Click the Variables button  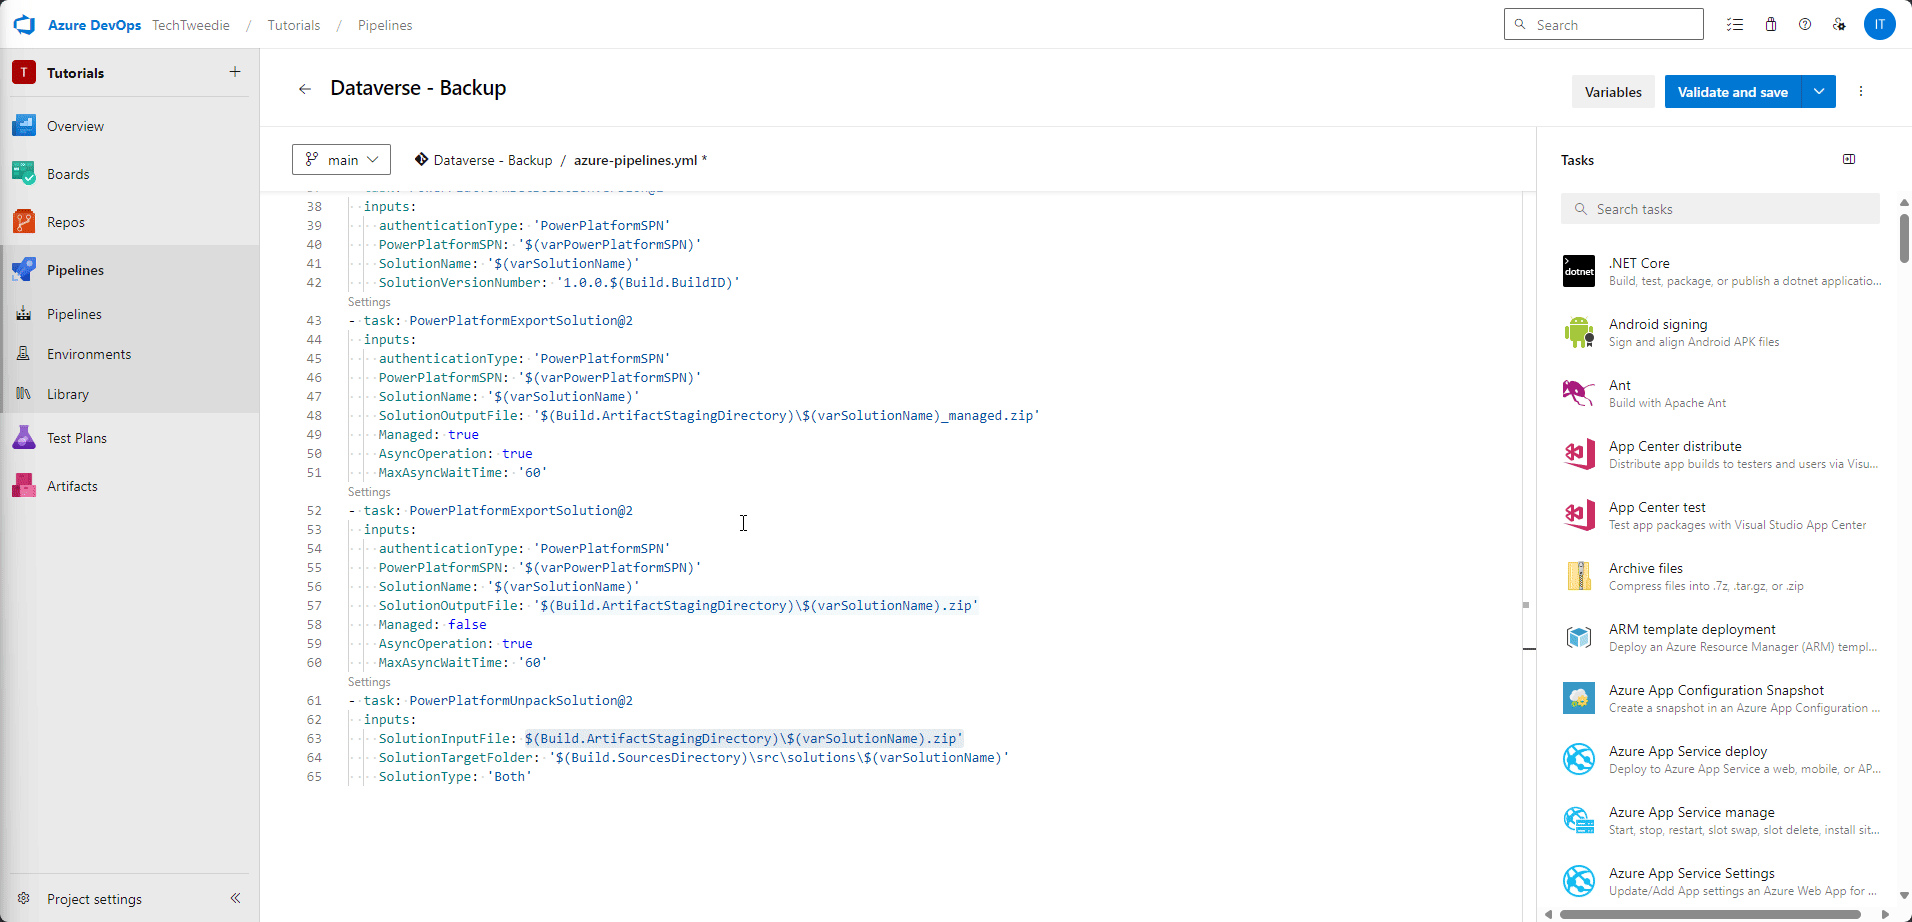pos(1612,91)
